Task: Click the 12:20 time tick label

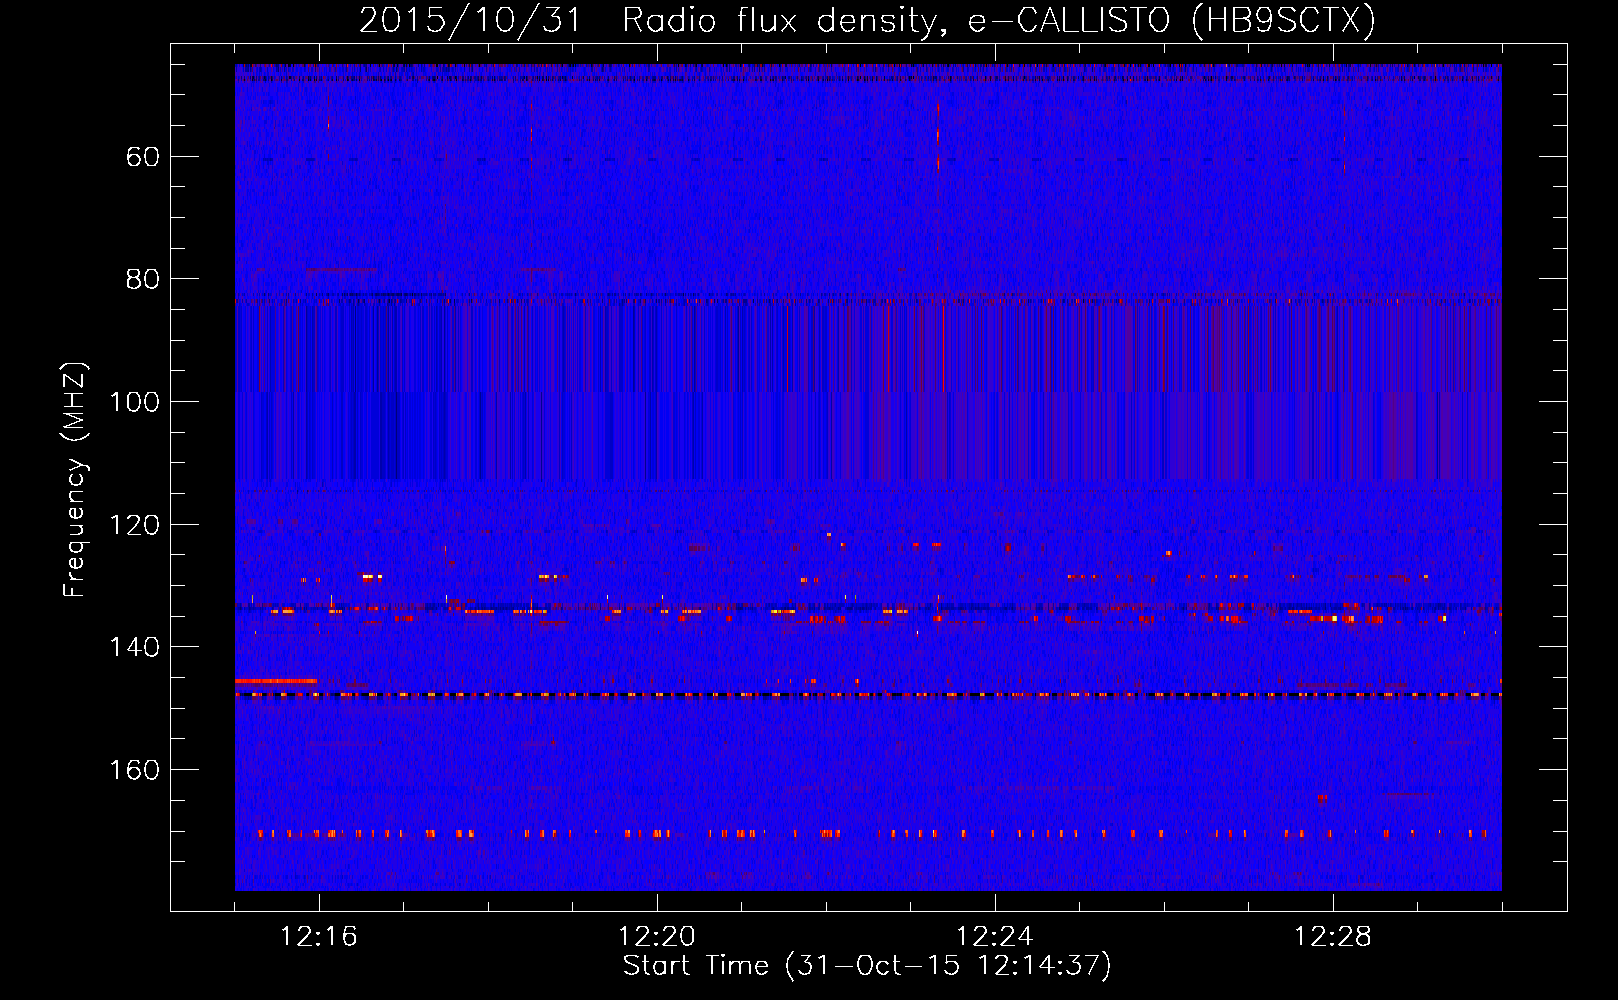Action: 657,937
